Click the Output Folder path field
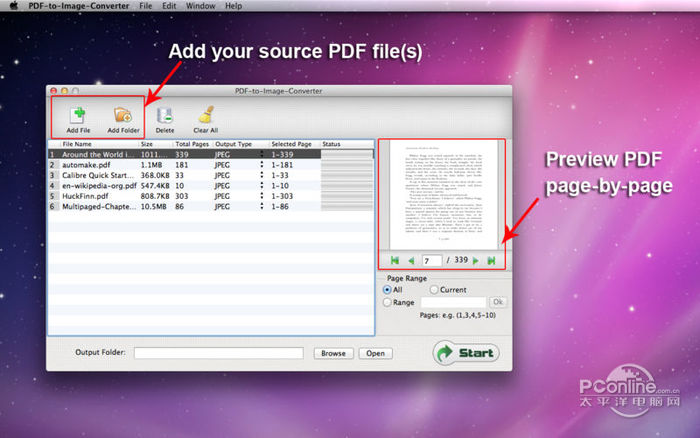 click(219, 353)
